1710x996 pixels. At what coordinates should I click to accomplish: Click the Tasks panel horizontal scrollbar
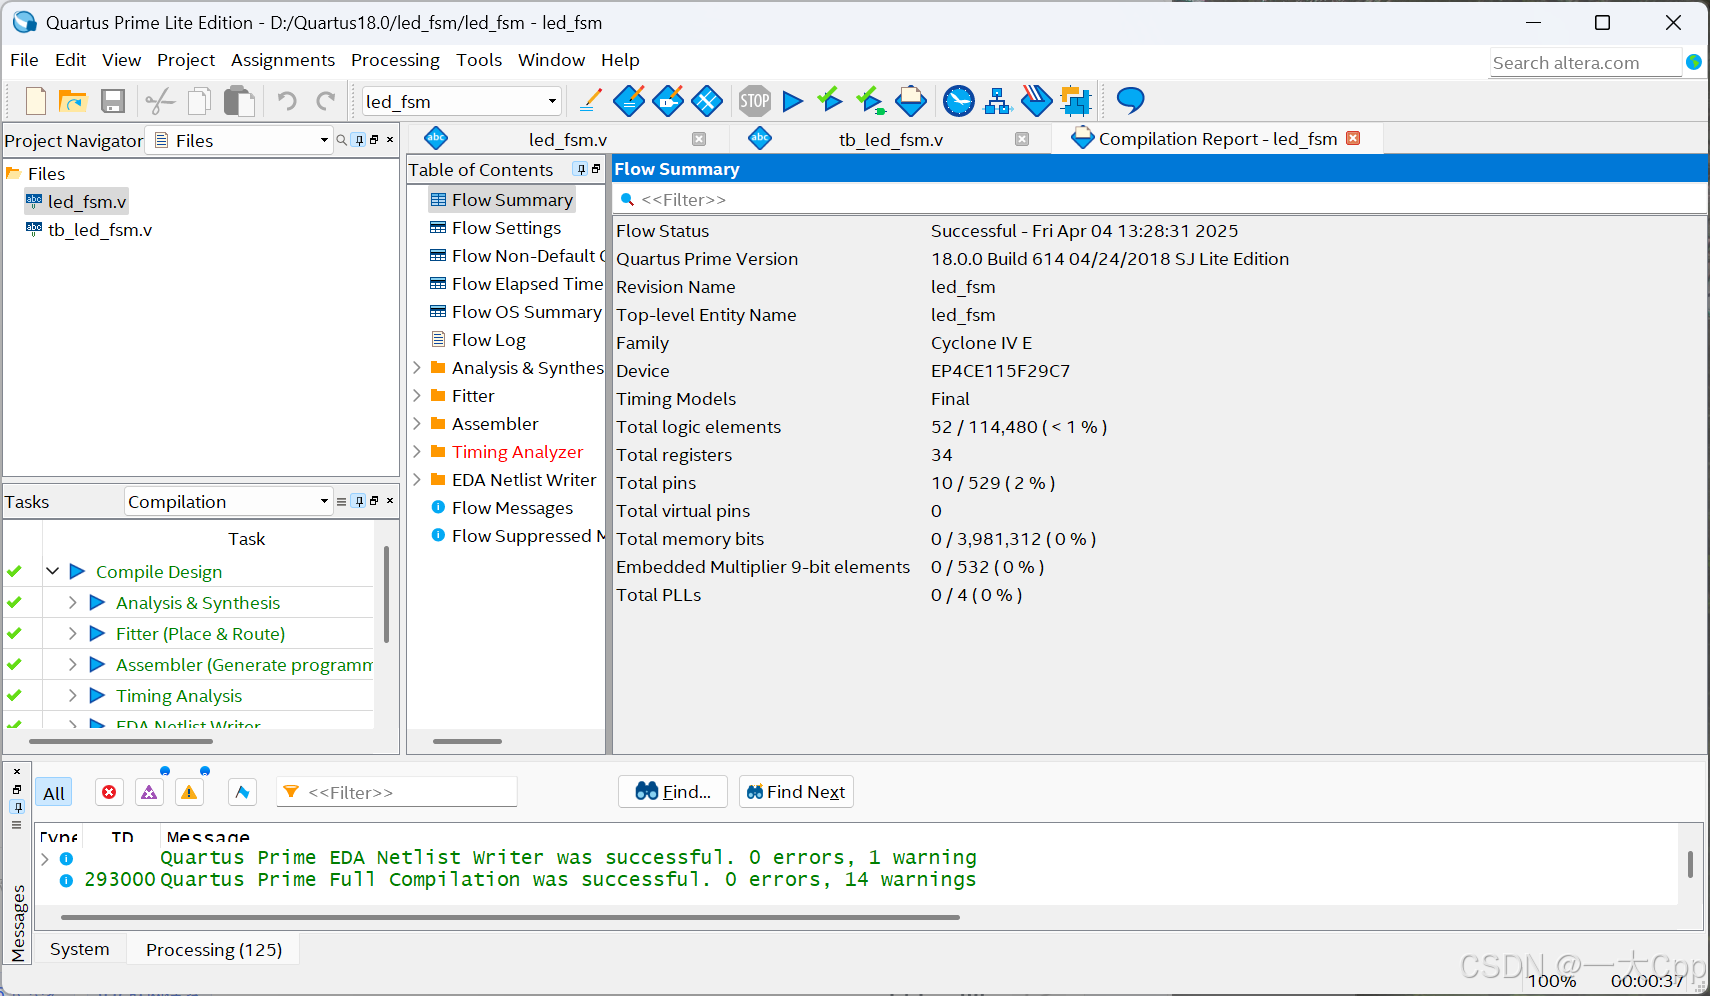pos(121,741)
